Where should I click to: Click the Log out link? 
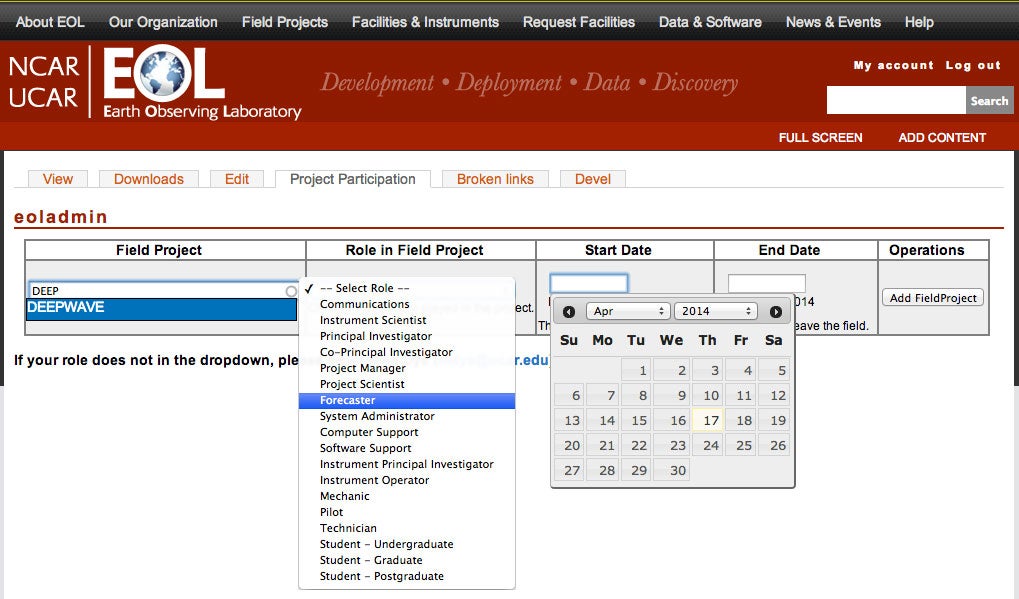click(973, 65)
